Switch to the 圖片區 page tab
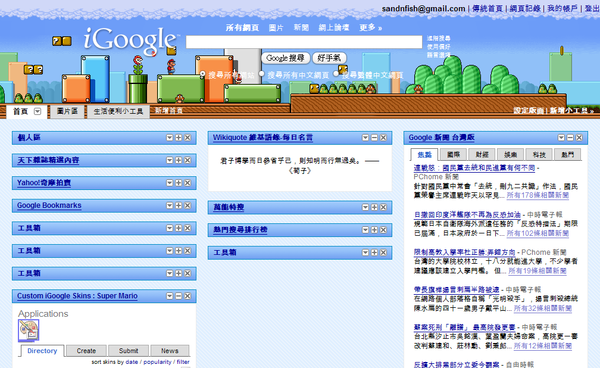This screenshot has height=368, width=600. click(x=67, y=111)
